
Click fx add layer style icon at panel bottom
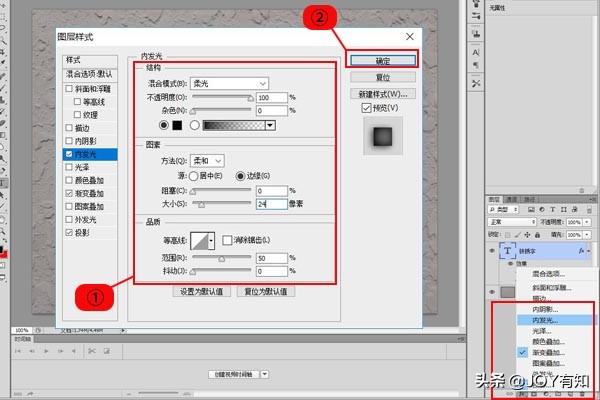pos(522,393)
